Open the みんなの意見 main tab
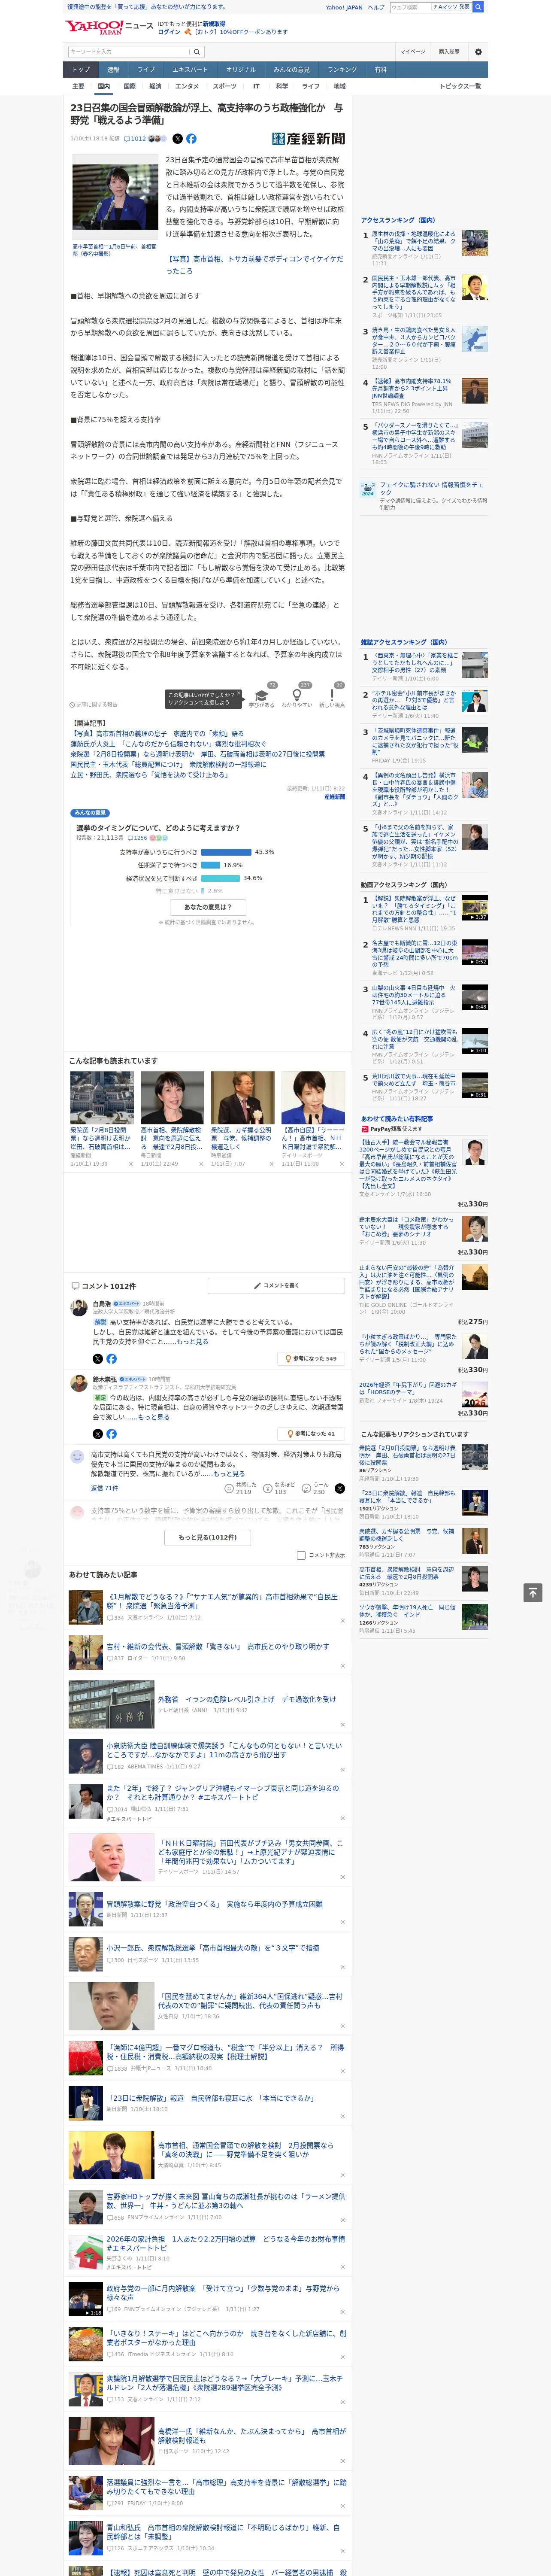 click(291, 70)
